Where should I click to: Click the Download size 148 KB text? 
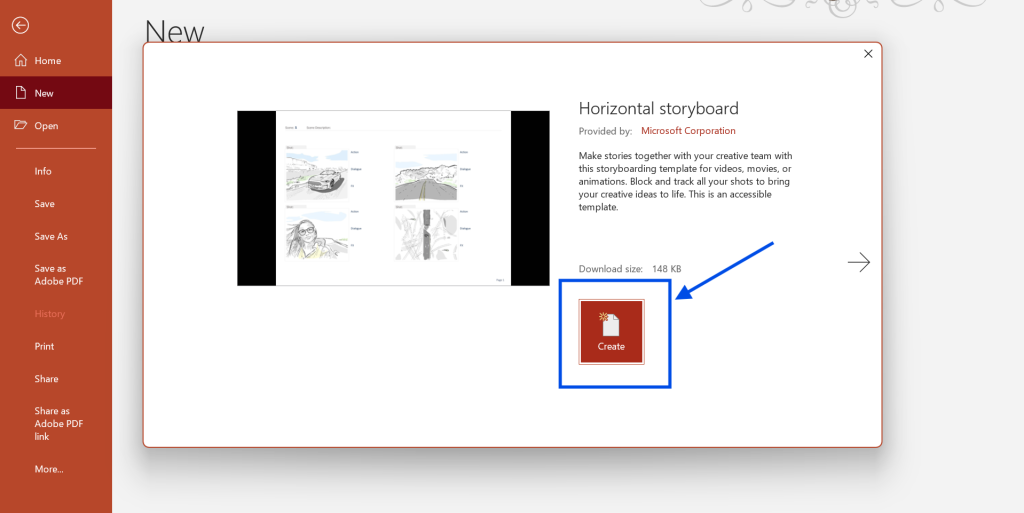pos(630,269)
